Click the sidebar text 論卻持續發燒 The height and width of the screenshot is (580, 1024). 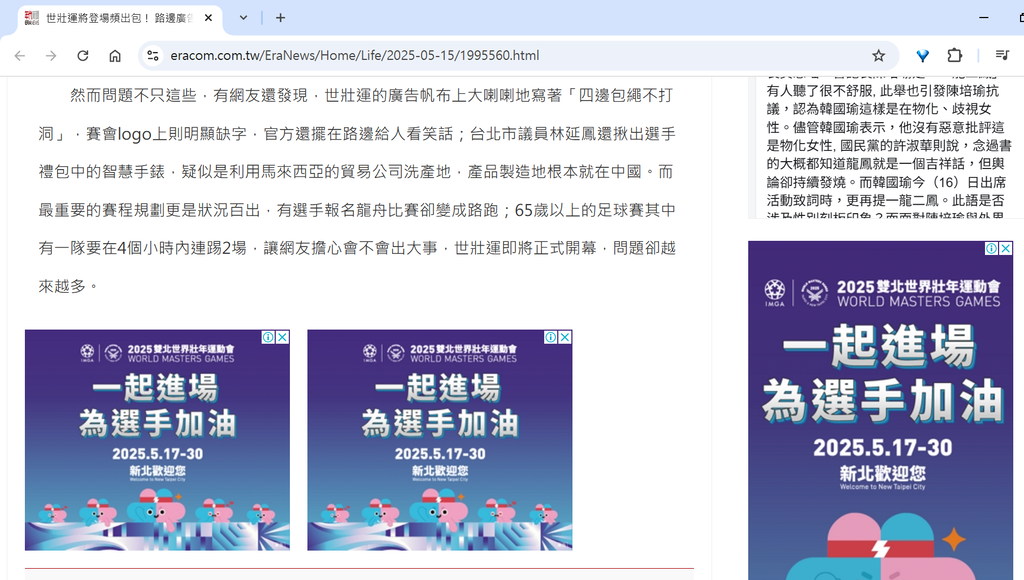click(x=806, y=182)
